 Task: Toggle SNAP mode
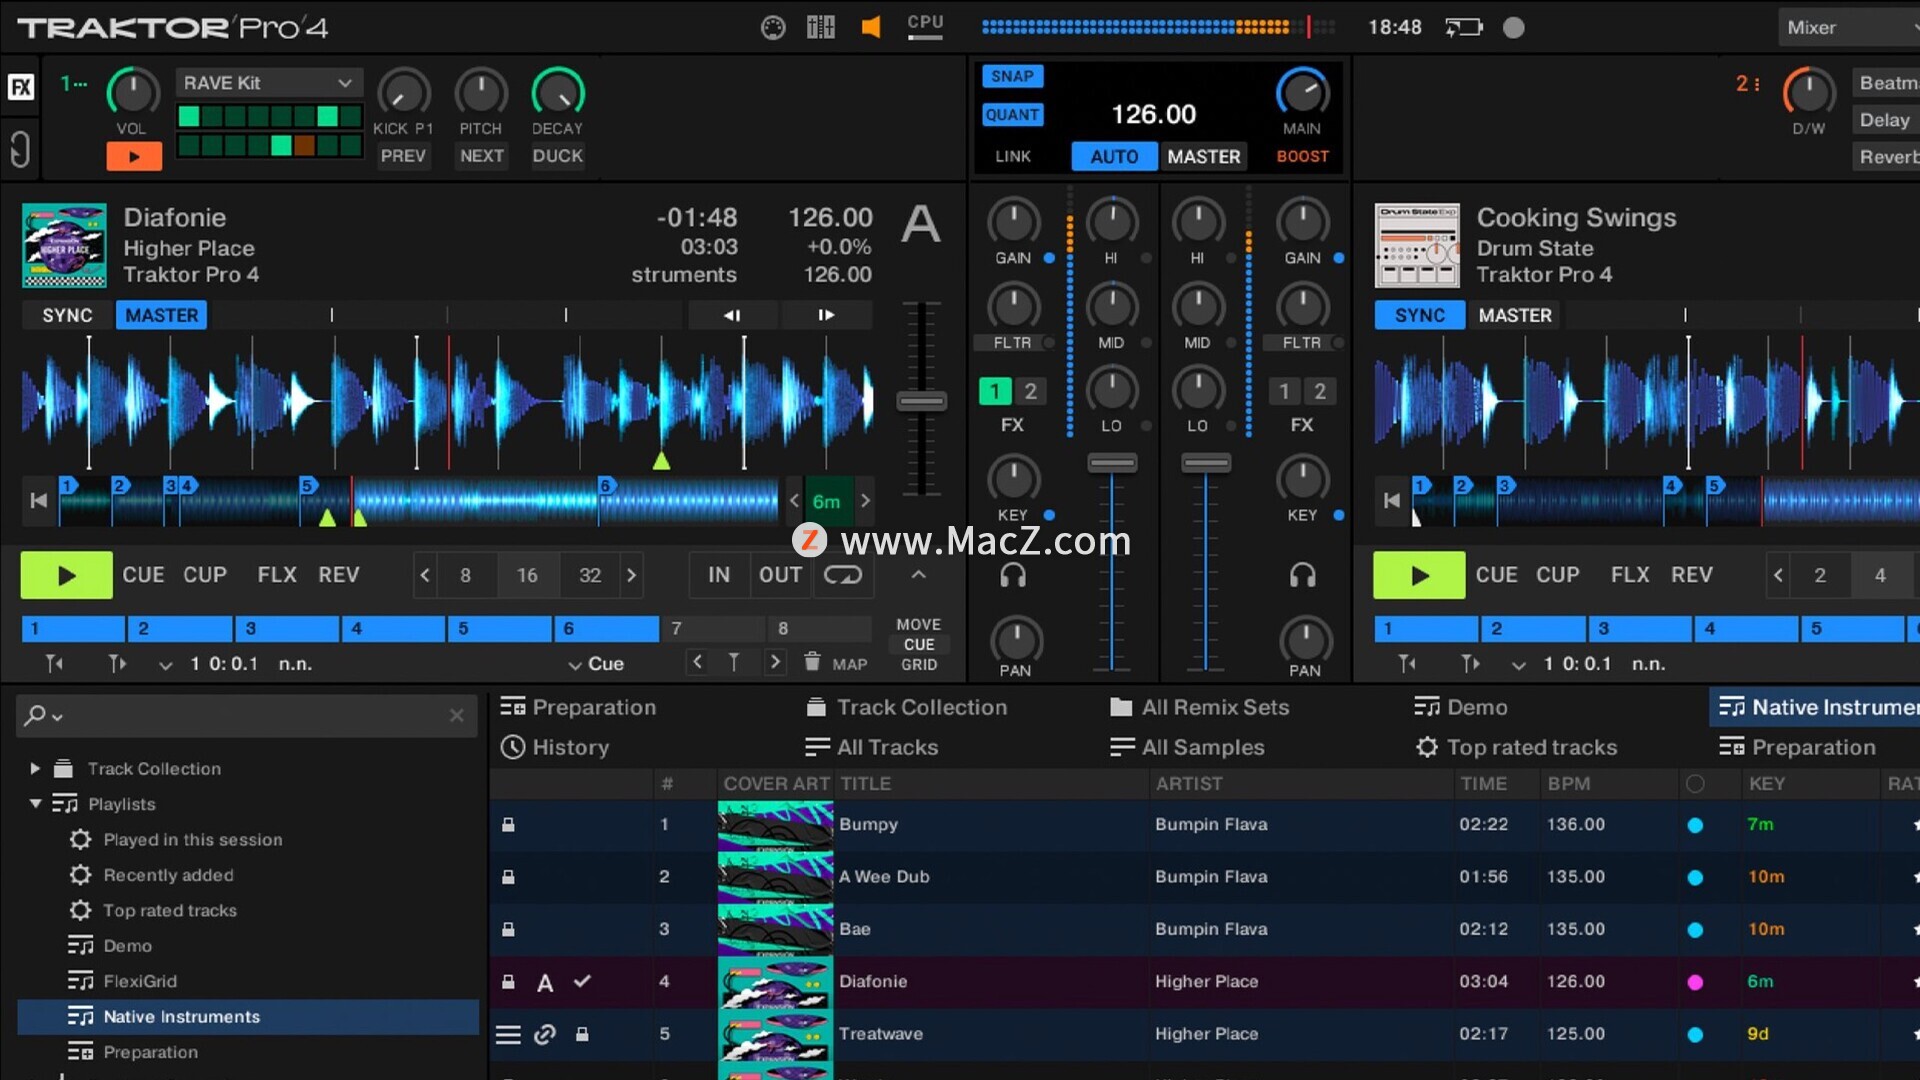click(1012, 77)
